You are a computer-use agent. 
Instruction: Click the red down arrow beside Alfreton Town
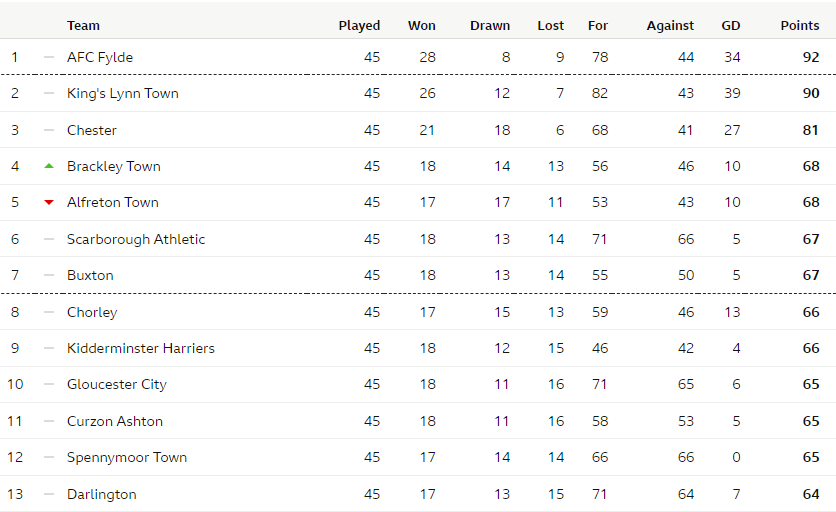coord(49,203)
